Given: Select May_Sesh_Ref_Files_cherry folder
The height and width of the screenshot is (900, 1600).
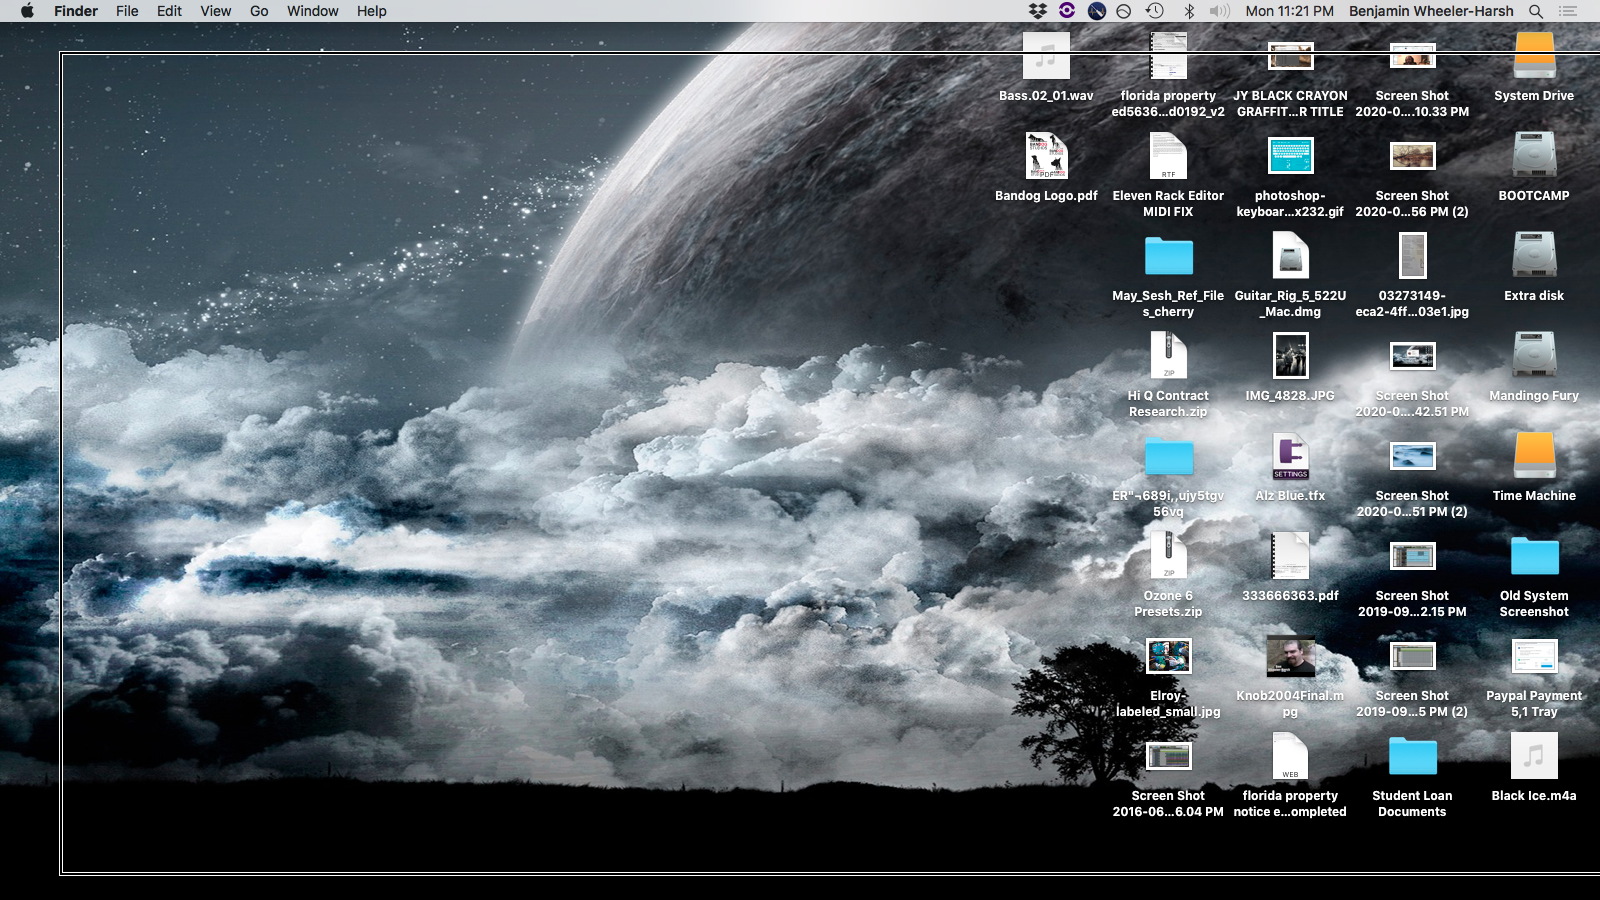Looking at the screenshot, I should point(1168,256).
